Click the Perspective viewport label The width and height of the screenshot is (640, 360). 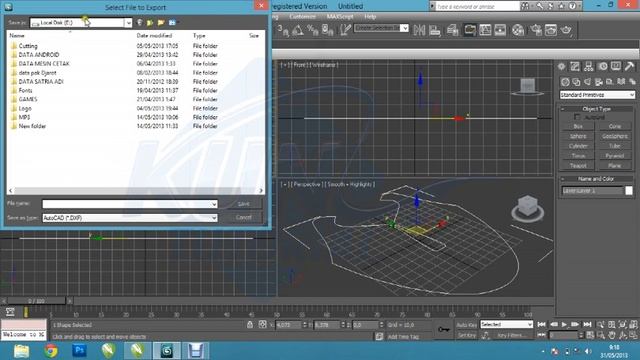coord(307,184)
